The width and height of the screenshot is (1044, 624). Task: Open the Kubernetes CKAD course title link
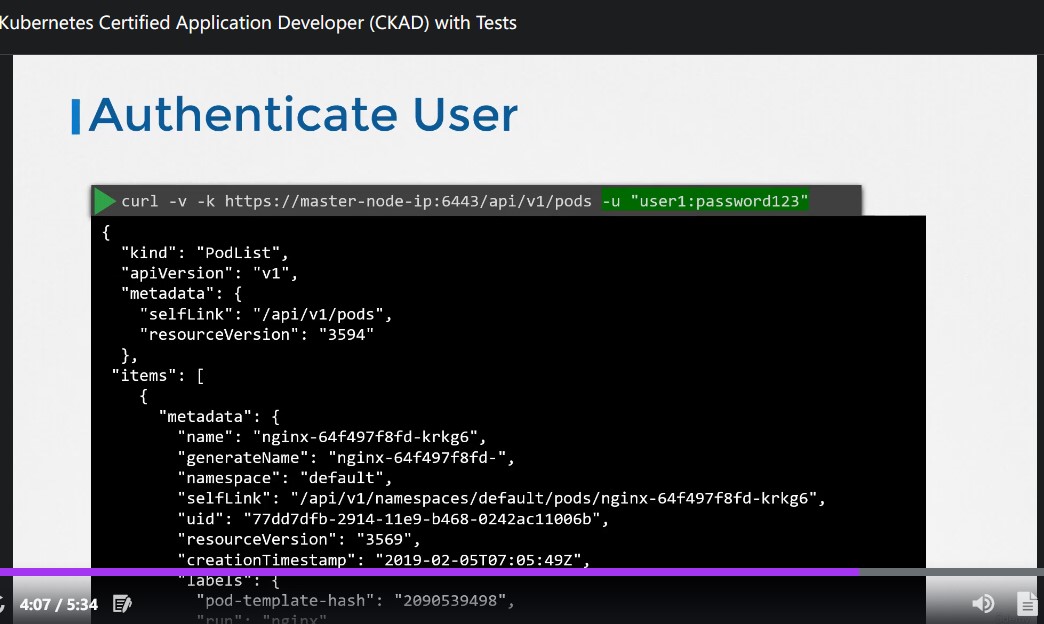[x=258, y=23]
